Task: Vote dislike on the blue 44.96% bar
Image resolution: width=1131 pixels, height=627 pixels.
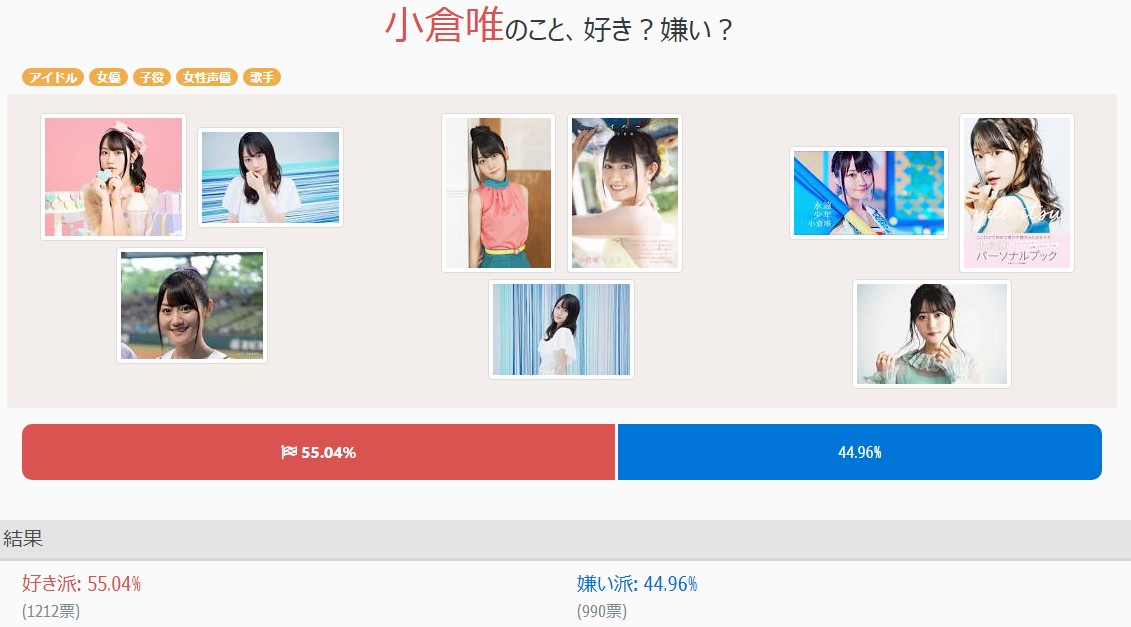Action: (x=860, y=452)
